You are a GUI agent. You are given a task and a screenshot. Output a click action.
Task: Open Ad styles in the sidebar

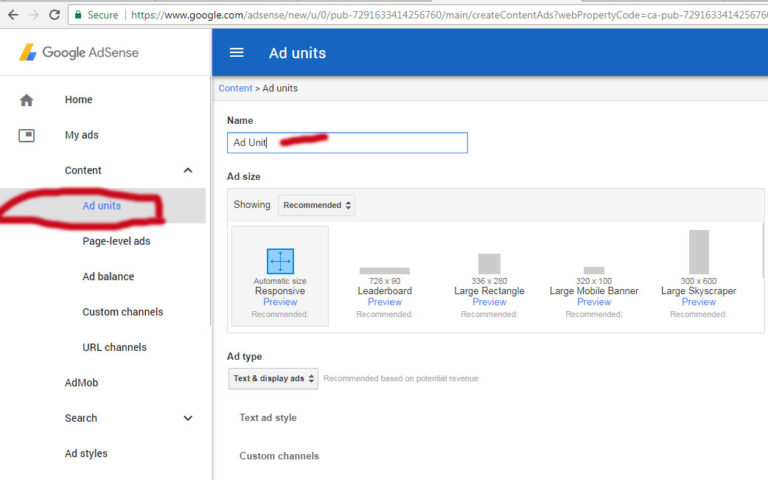[86, 454]
